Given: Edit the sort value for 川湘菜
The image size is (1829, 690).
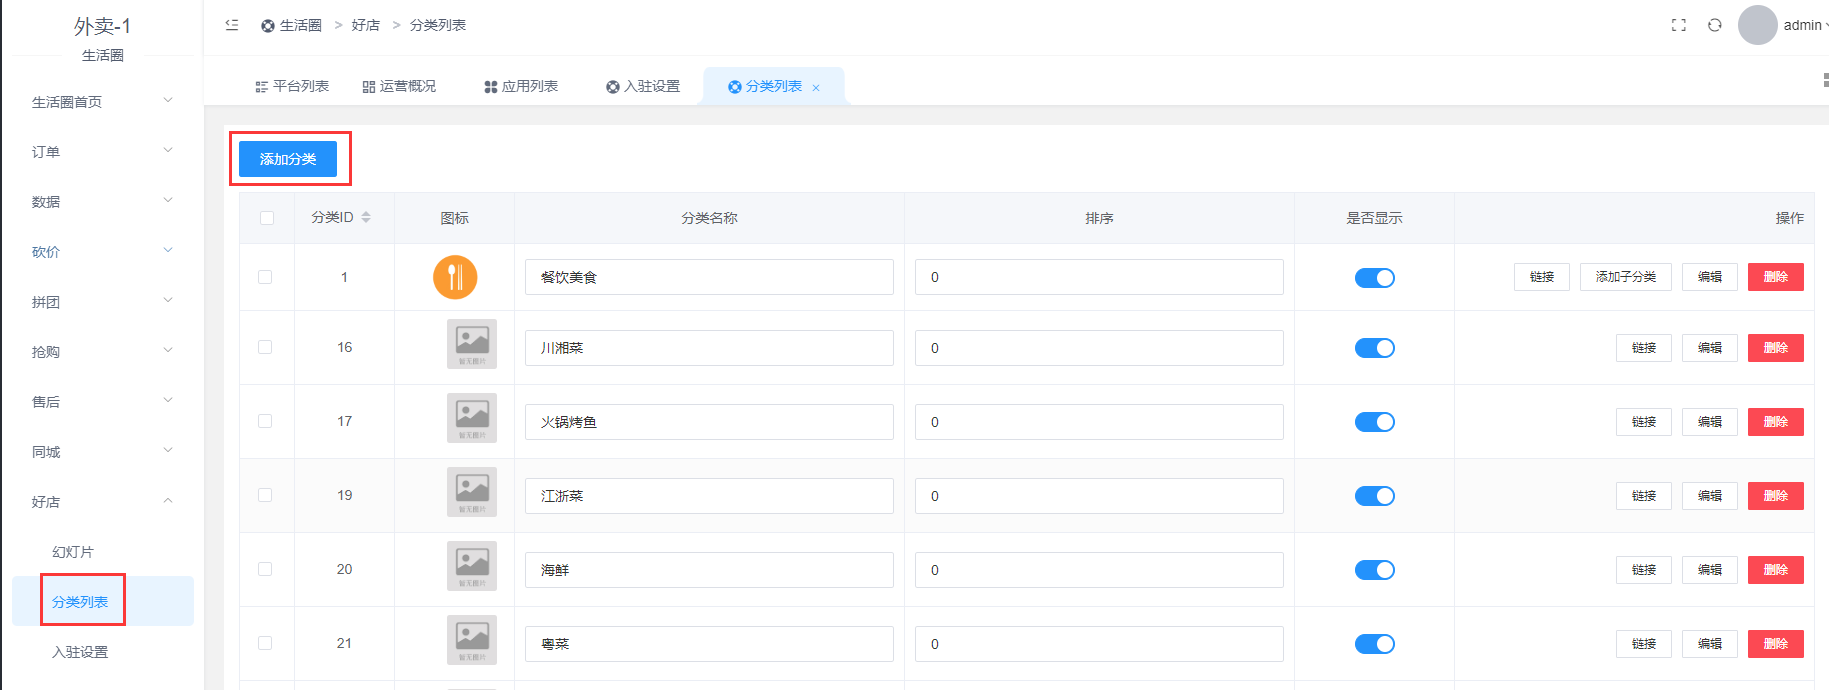Looking at the screenshot, I should (x=1099, y=348).
